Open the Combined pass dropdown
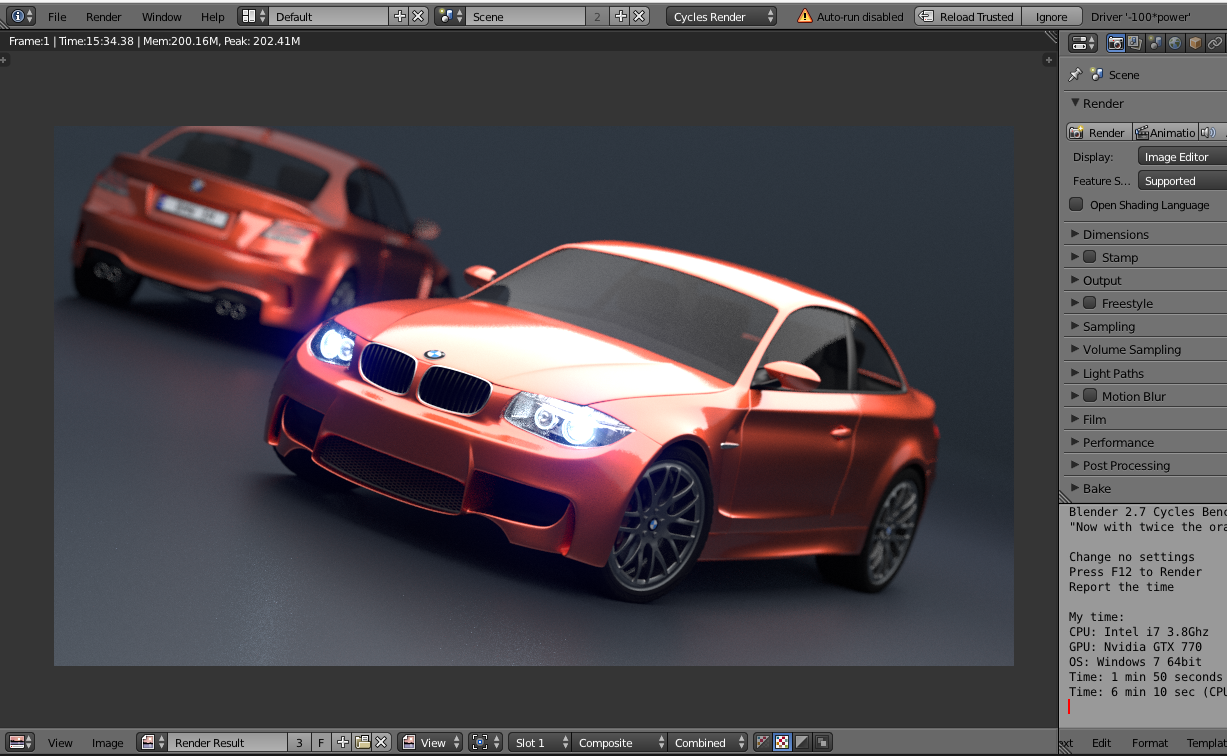The height and width of the screenshot is (756, 1227). click(709, 742)
